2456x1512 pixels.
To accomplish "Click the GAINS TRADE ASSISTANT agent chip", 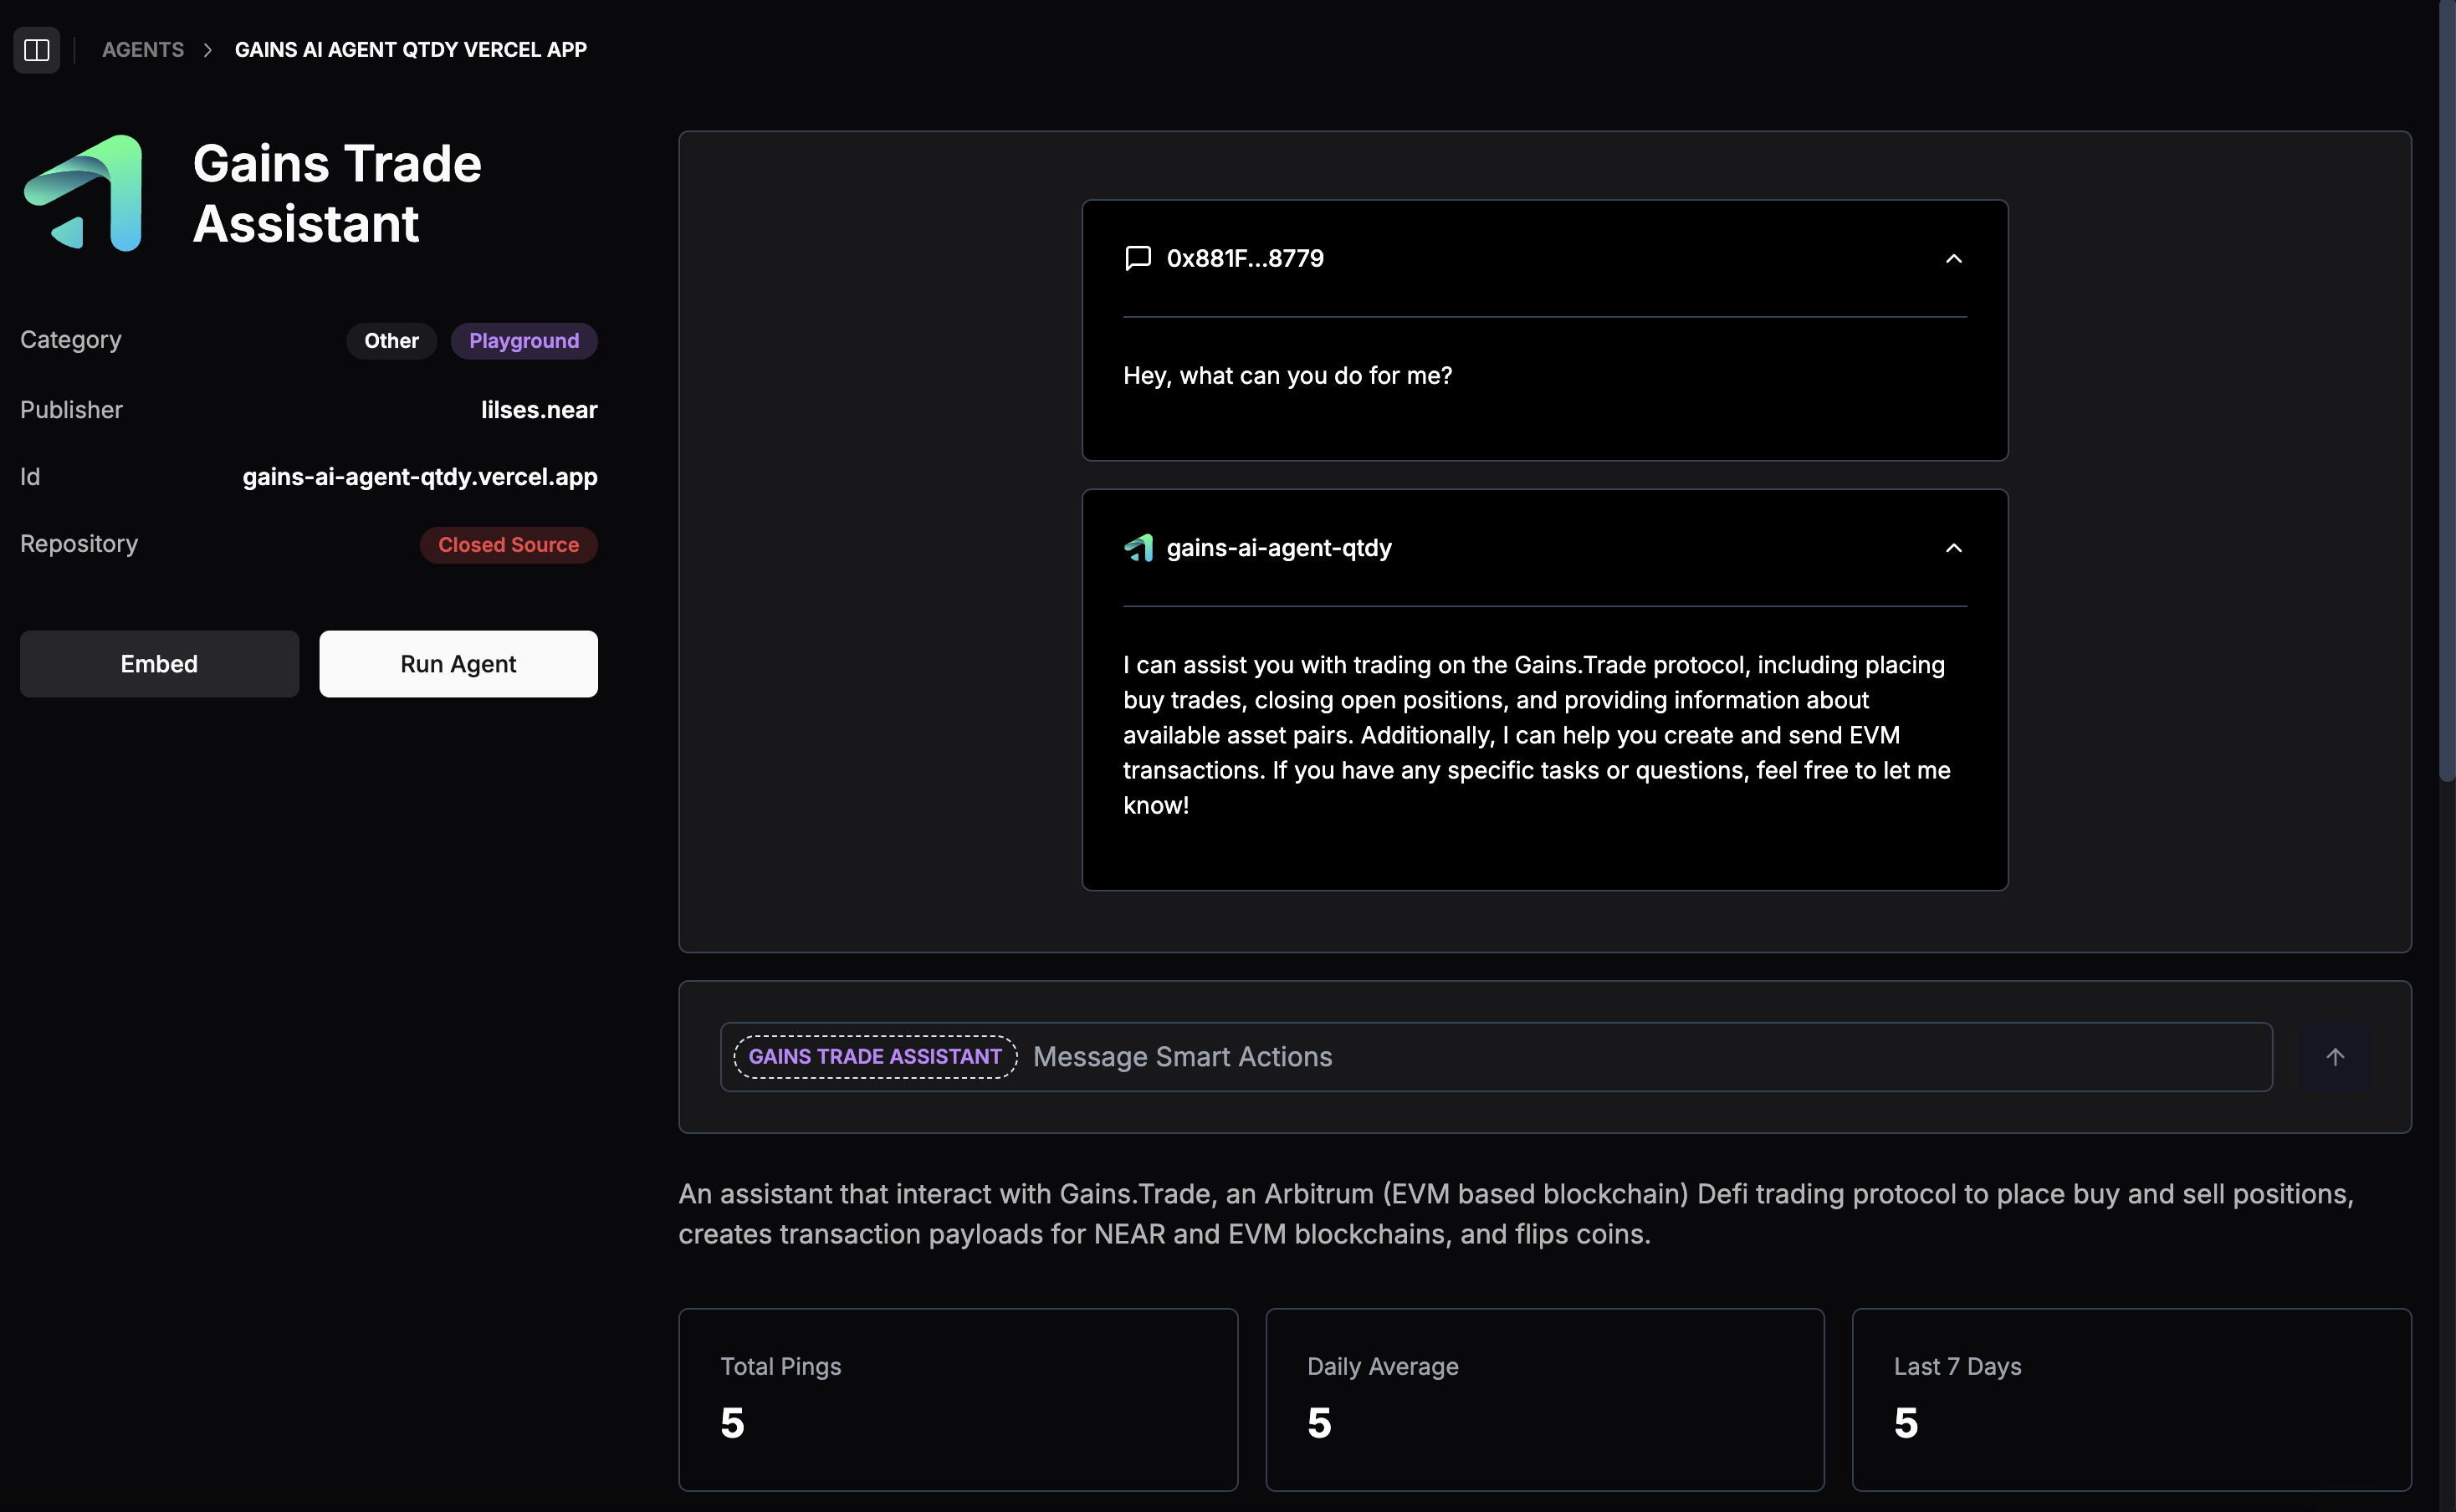I will pos(875,1057).
